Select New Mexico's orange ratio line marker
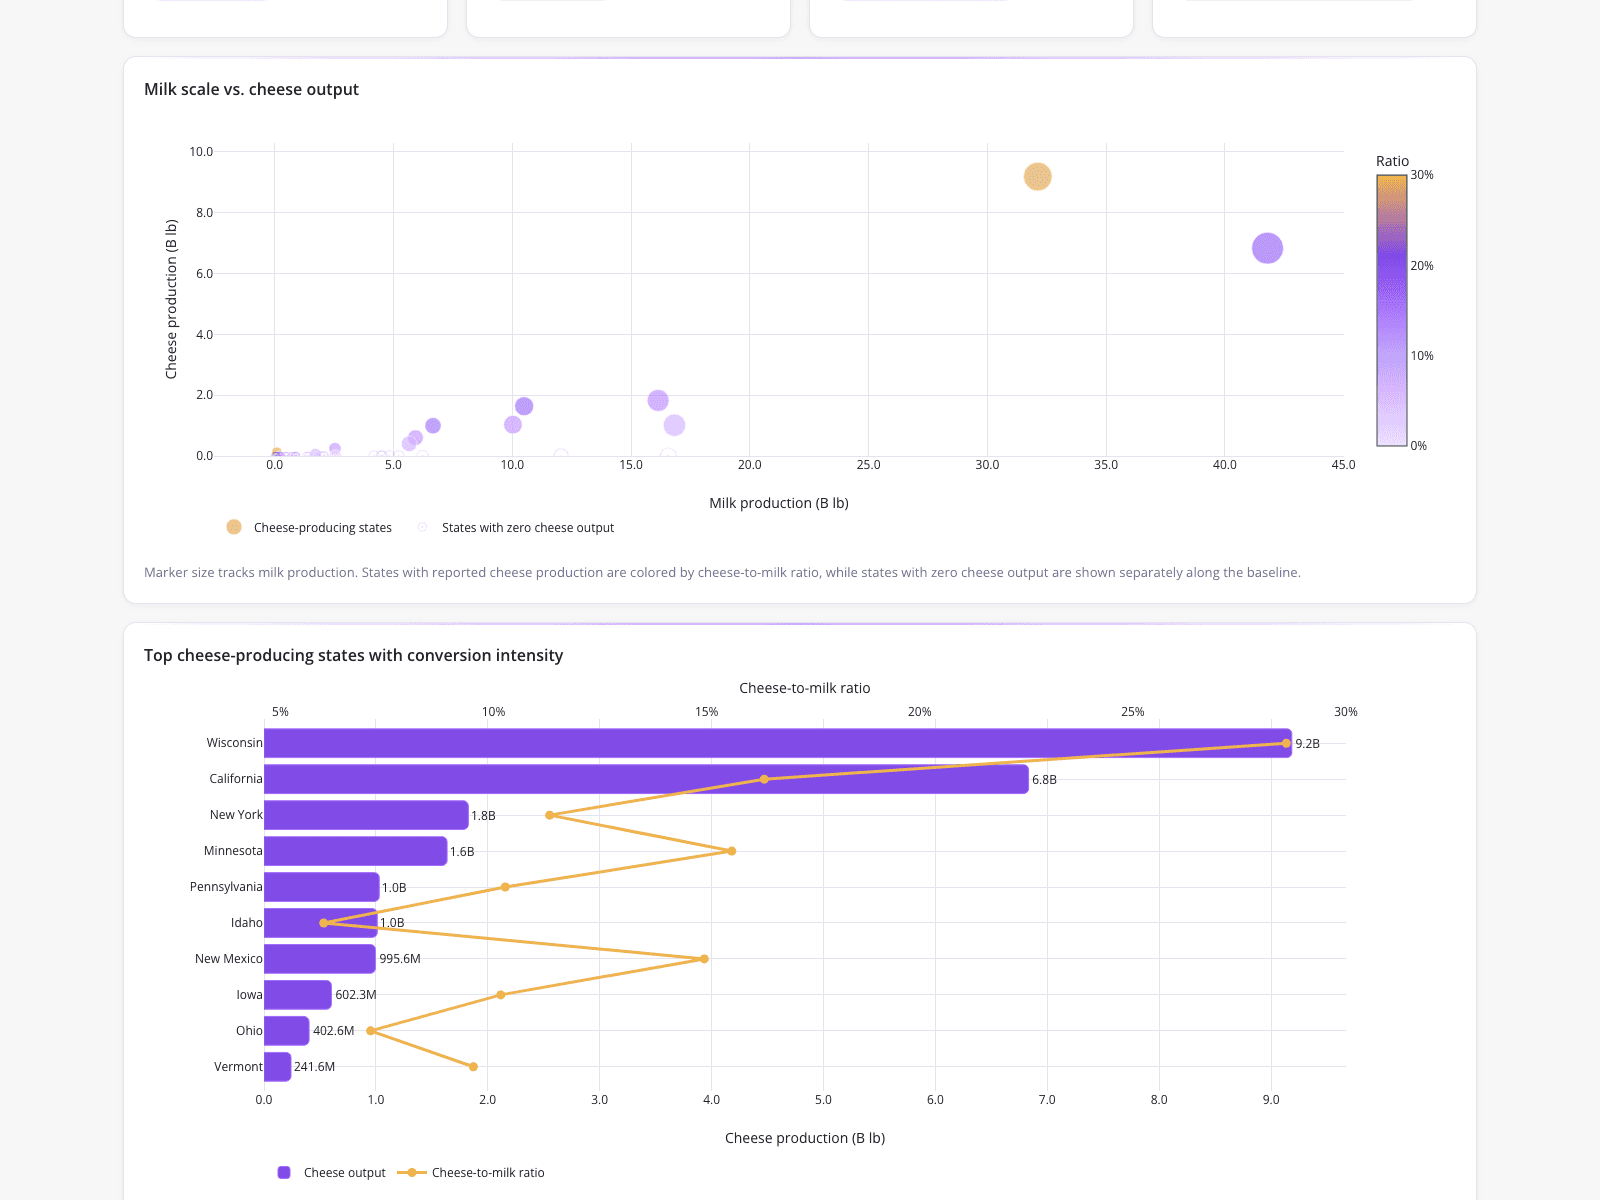1600x1200 pixels. point(704,959)
